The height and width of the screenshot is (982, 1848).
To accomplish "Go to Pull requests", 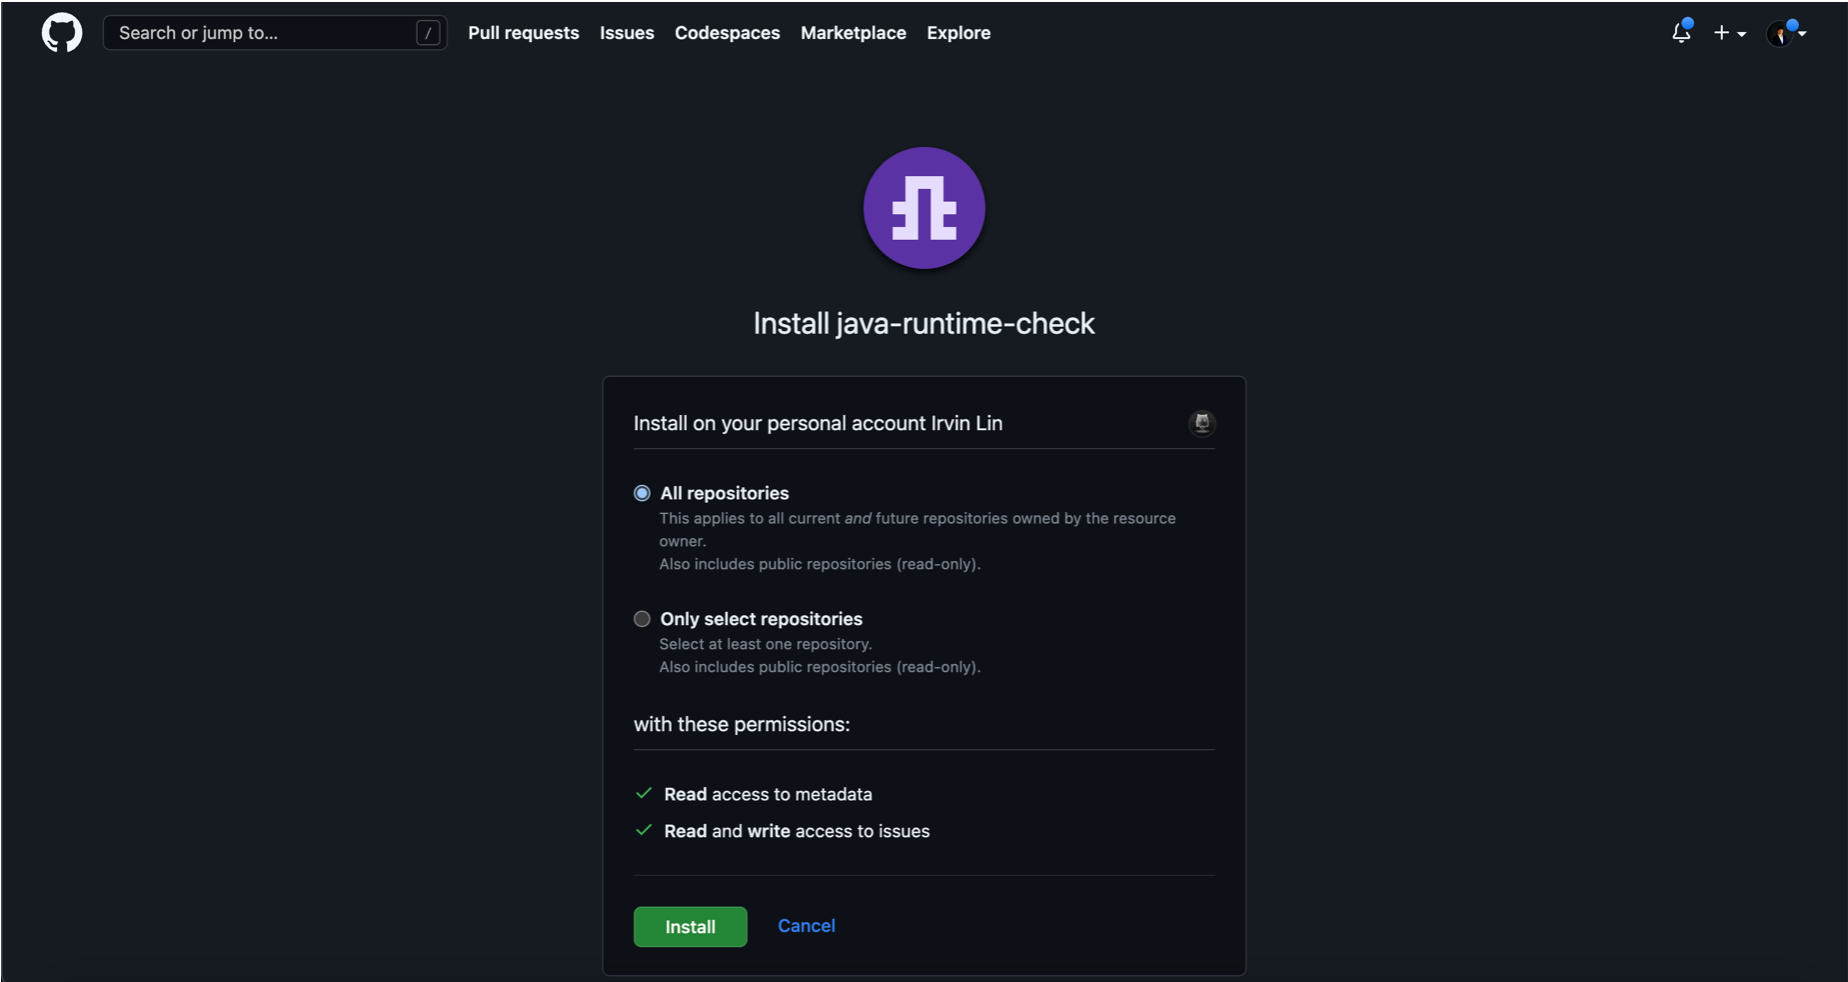I will [523, 33].
